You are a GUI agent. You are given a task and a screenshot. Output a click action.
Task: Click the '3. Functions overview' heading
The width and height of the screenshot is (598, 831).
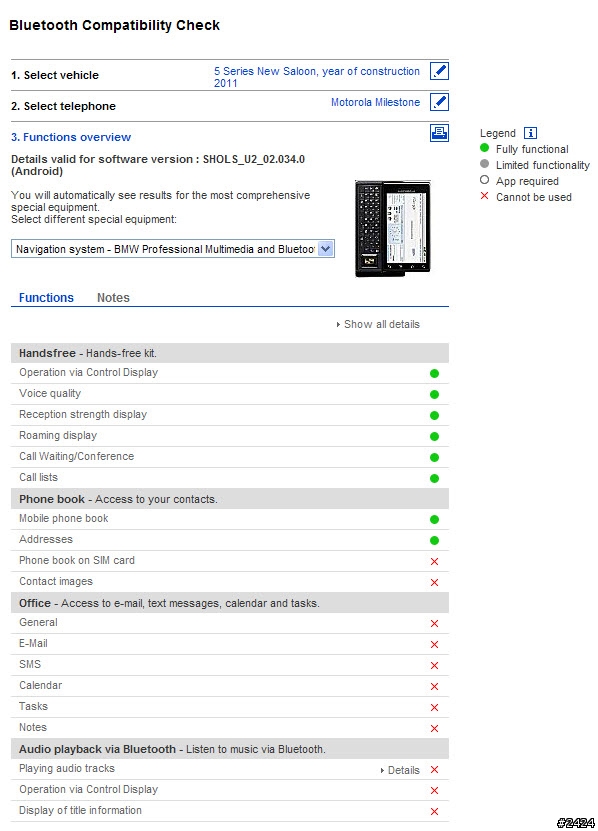[x=71, y=137]
